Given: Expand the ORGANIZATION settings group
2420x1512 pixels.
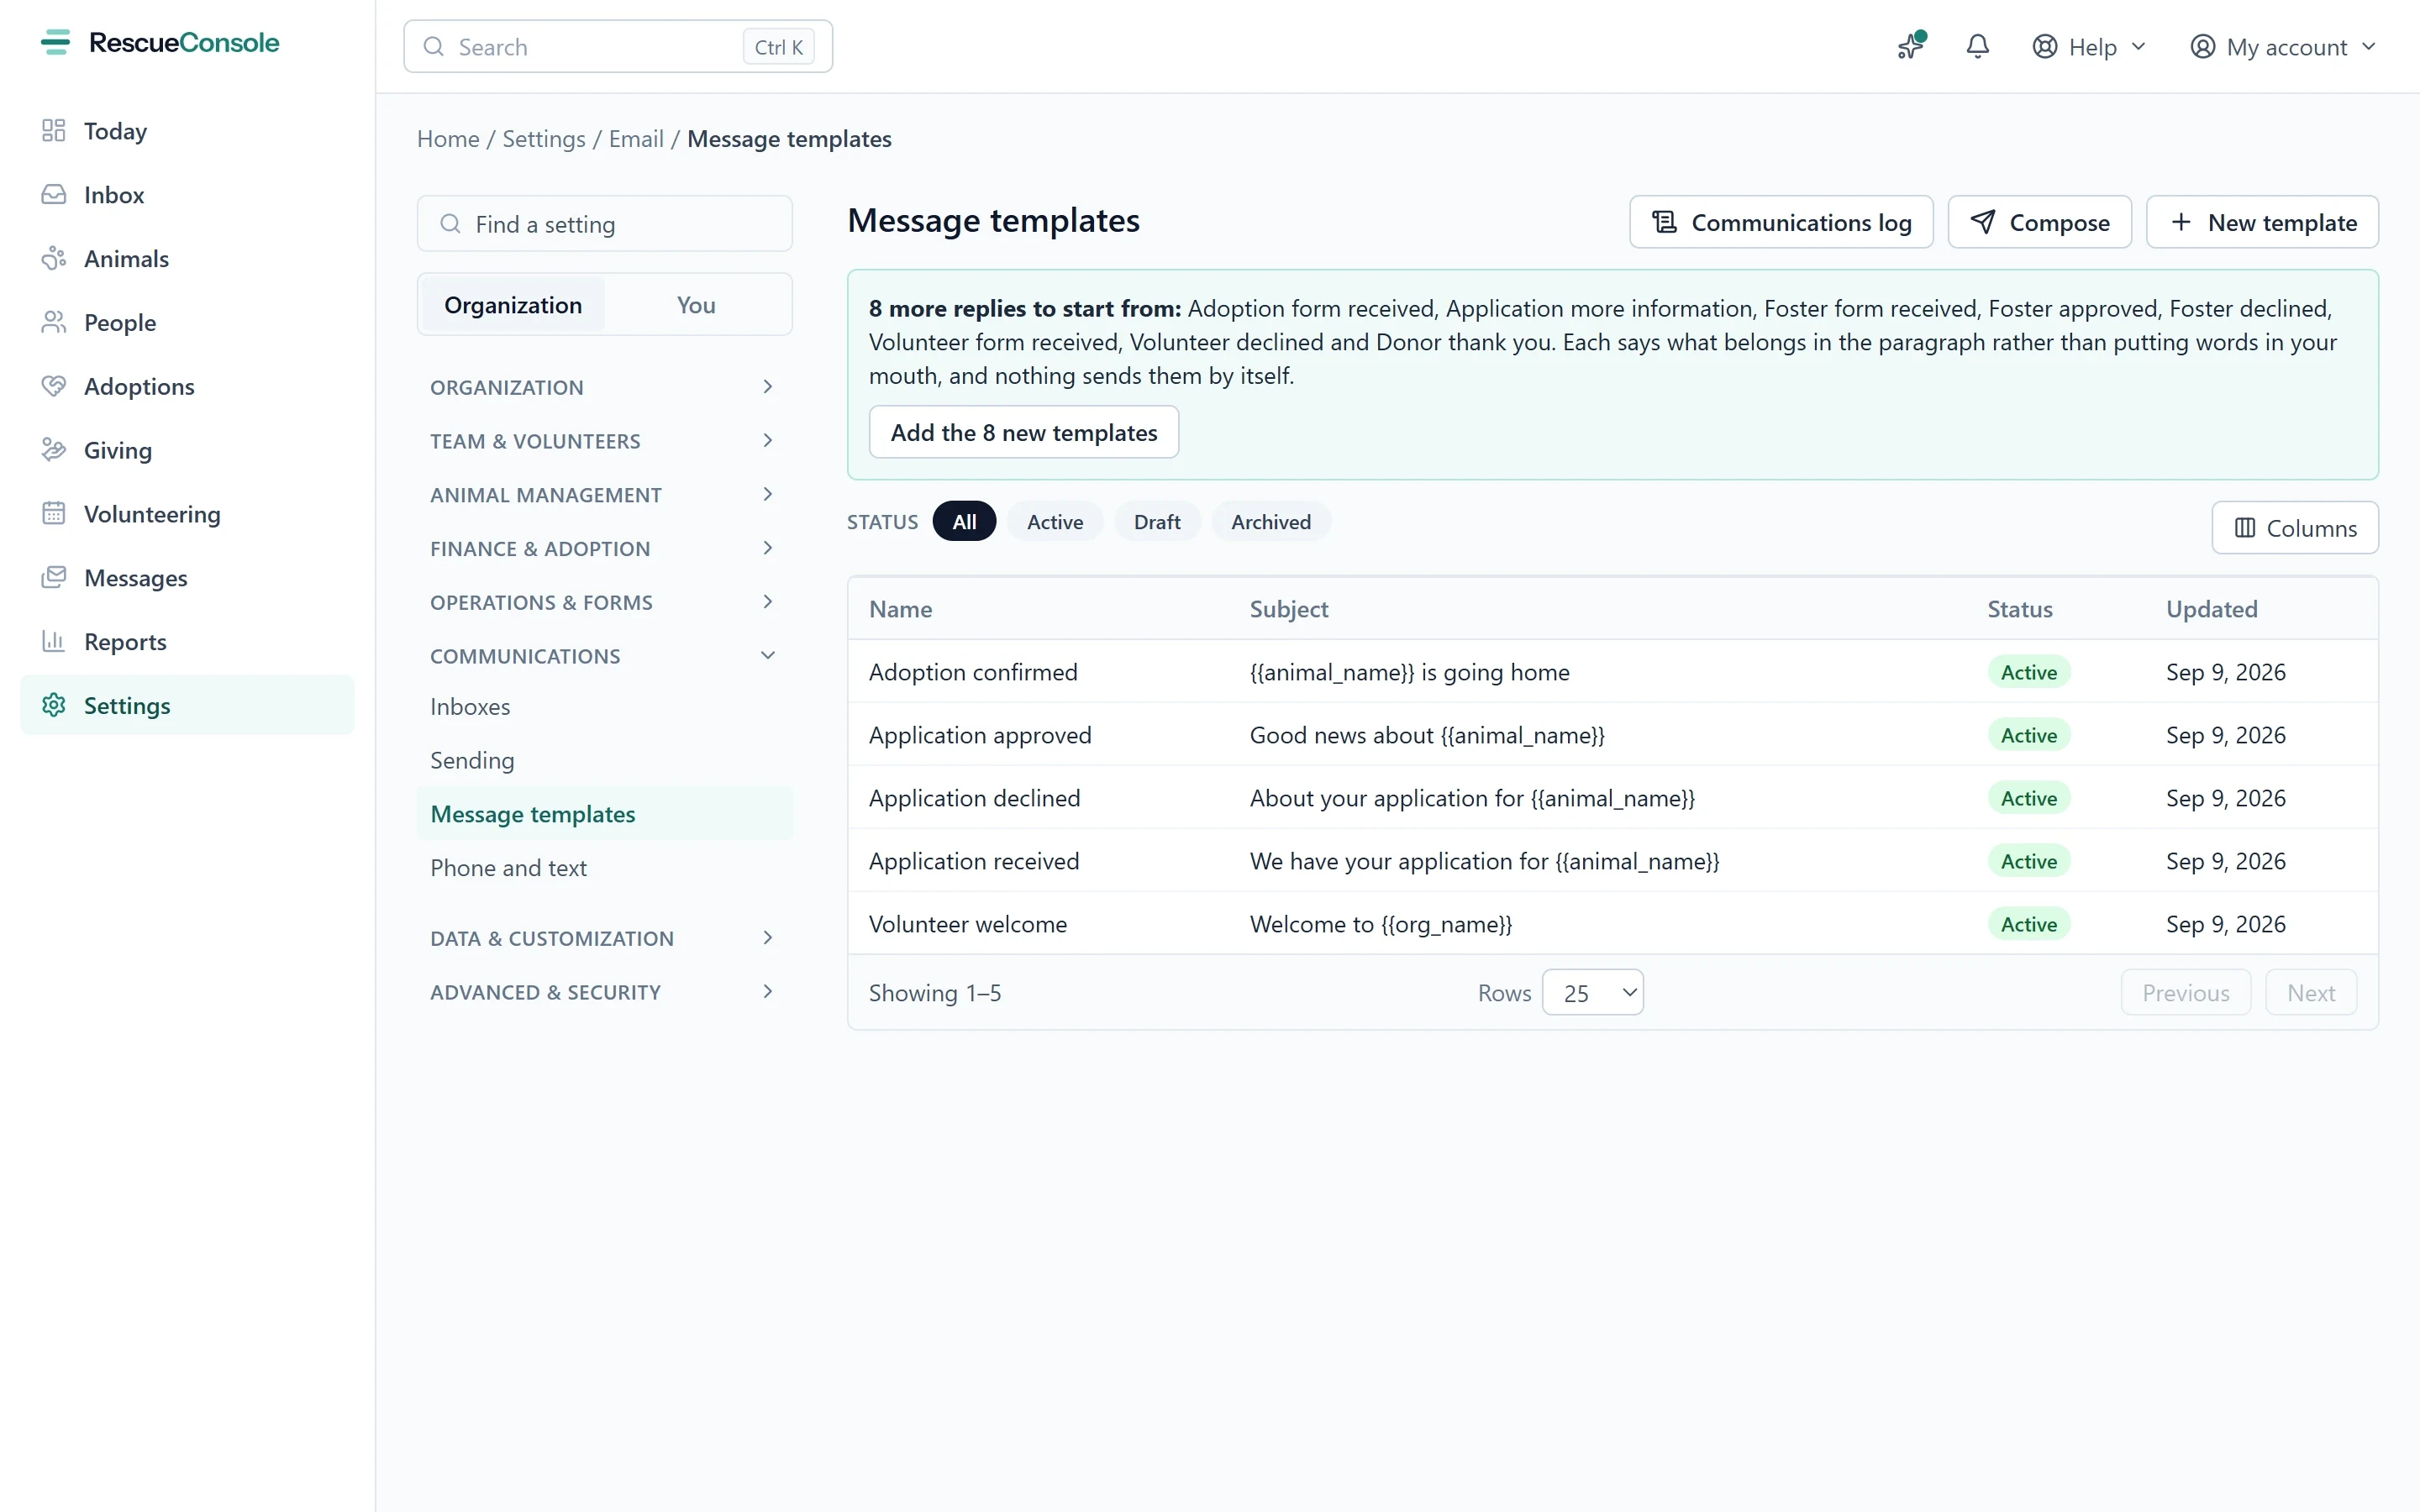Looking at the screenshot, I should point(604,387).
